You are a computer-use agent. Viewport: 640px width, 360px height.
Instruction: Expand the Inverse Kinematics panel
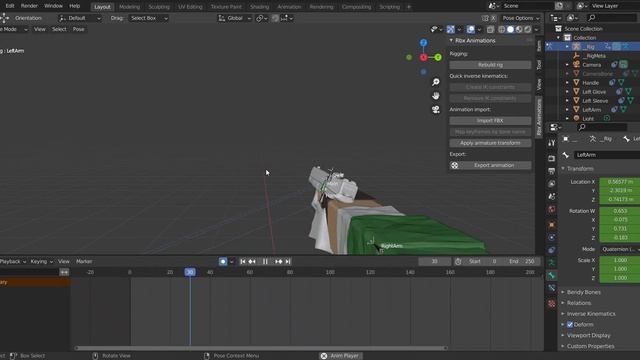pos(591,313)
